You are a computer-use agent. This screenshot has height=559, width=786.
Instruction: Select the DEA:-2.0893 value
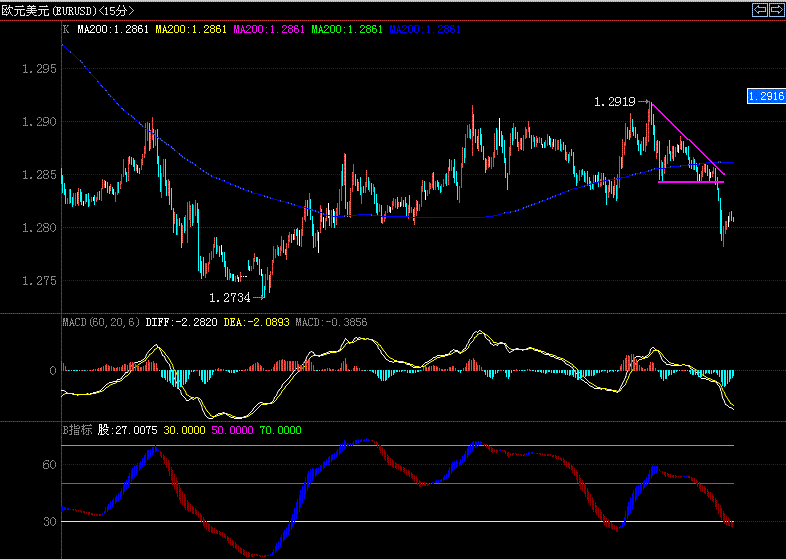click(257, 322)
